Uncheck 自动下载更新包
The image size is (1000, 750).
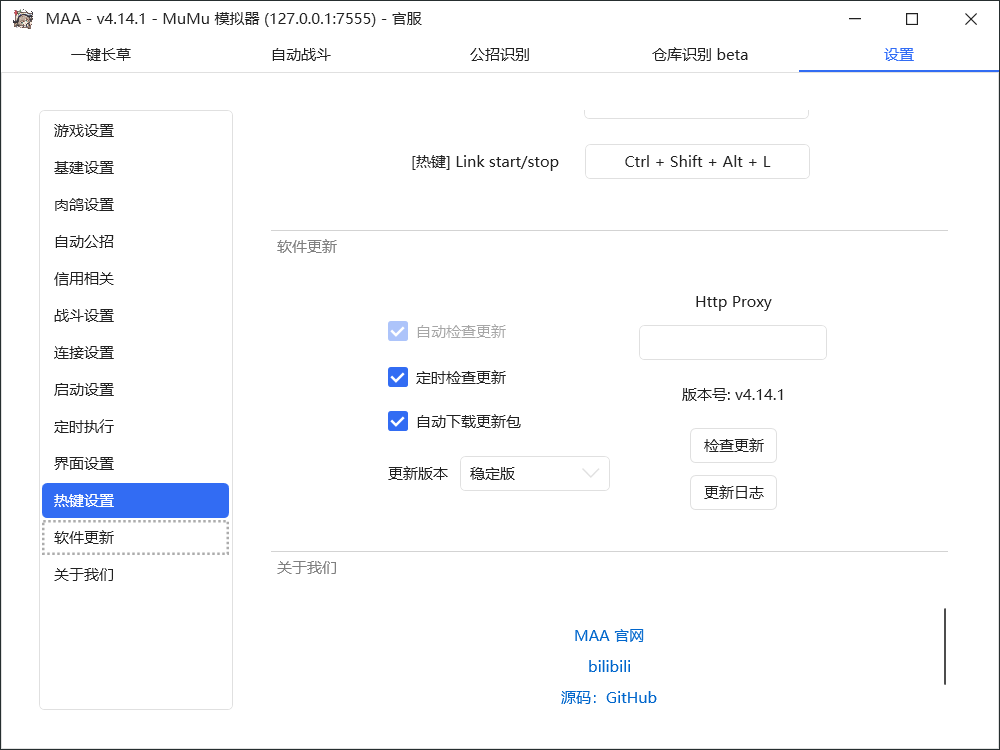[x=398, y=421]
